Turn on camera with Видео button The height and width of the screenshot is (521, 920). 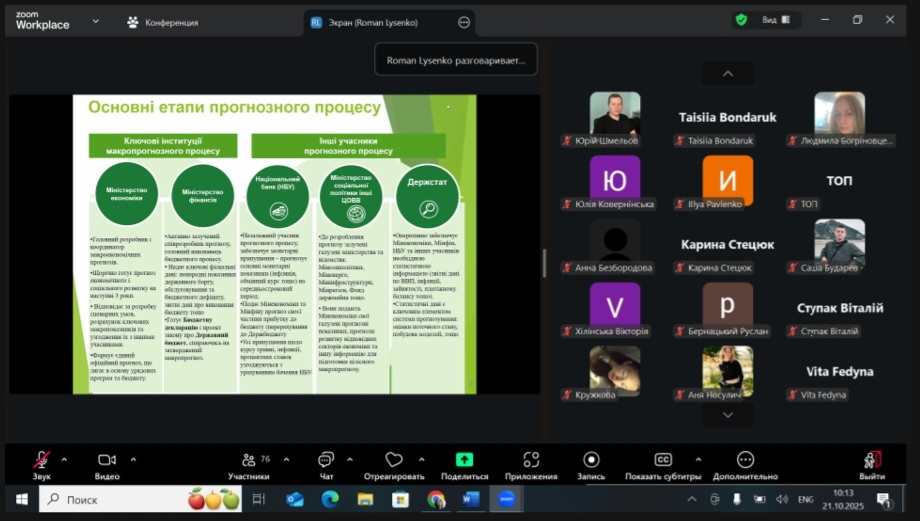106,465
